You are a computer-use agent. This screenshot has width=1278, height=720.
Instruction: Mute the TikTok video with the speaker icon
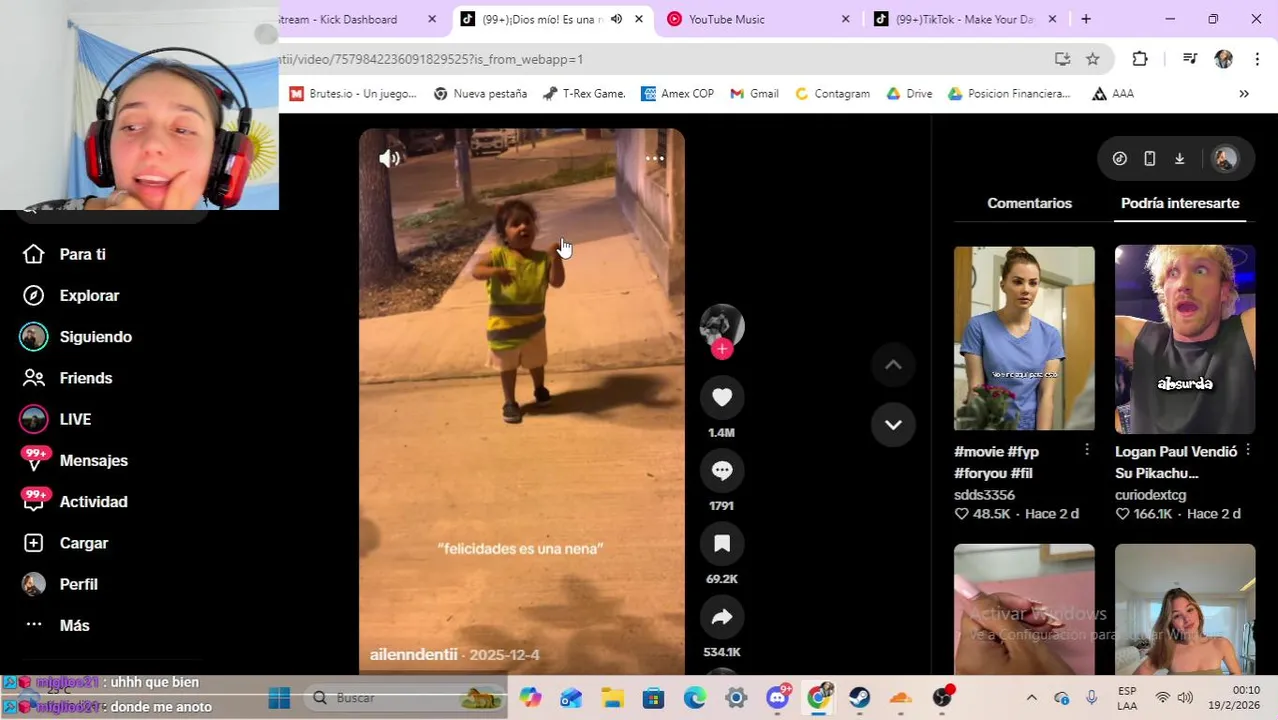pos(389,158)
